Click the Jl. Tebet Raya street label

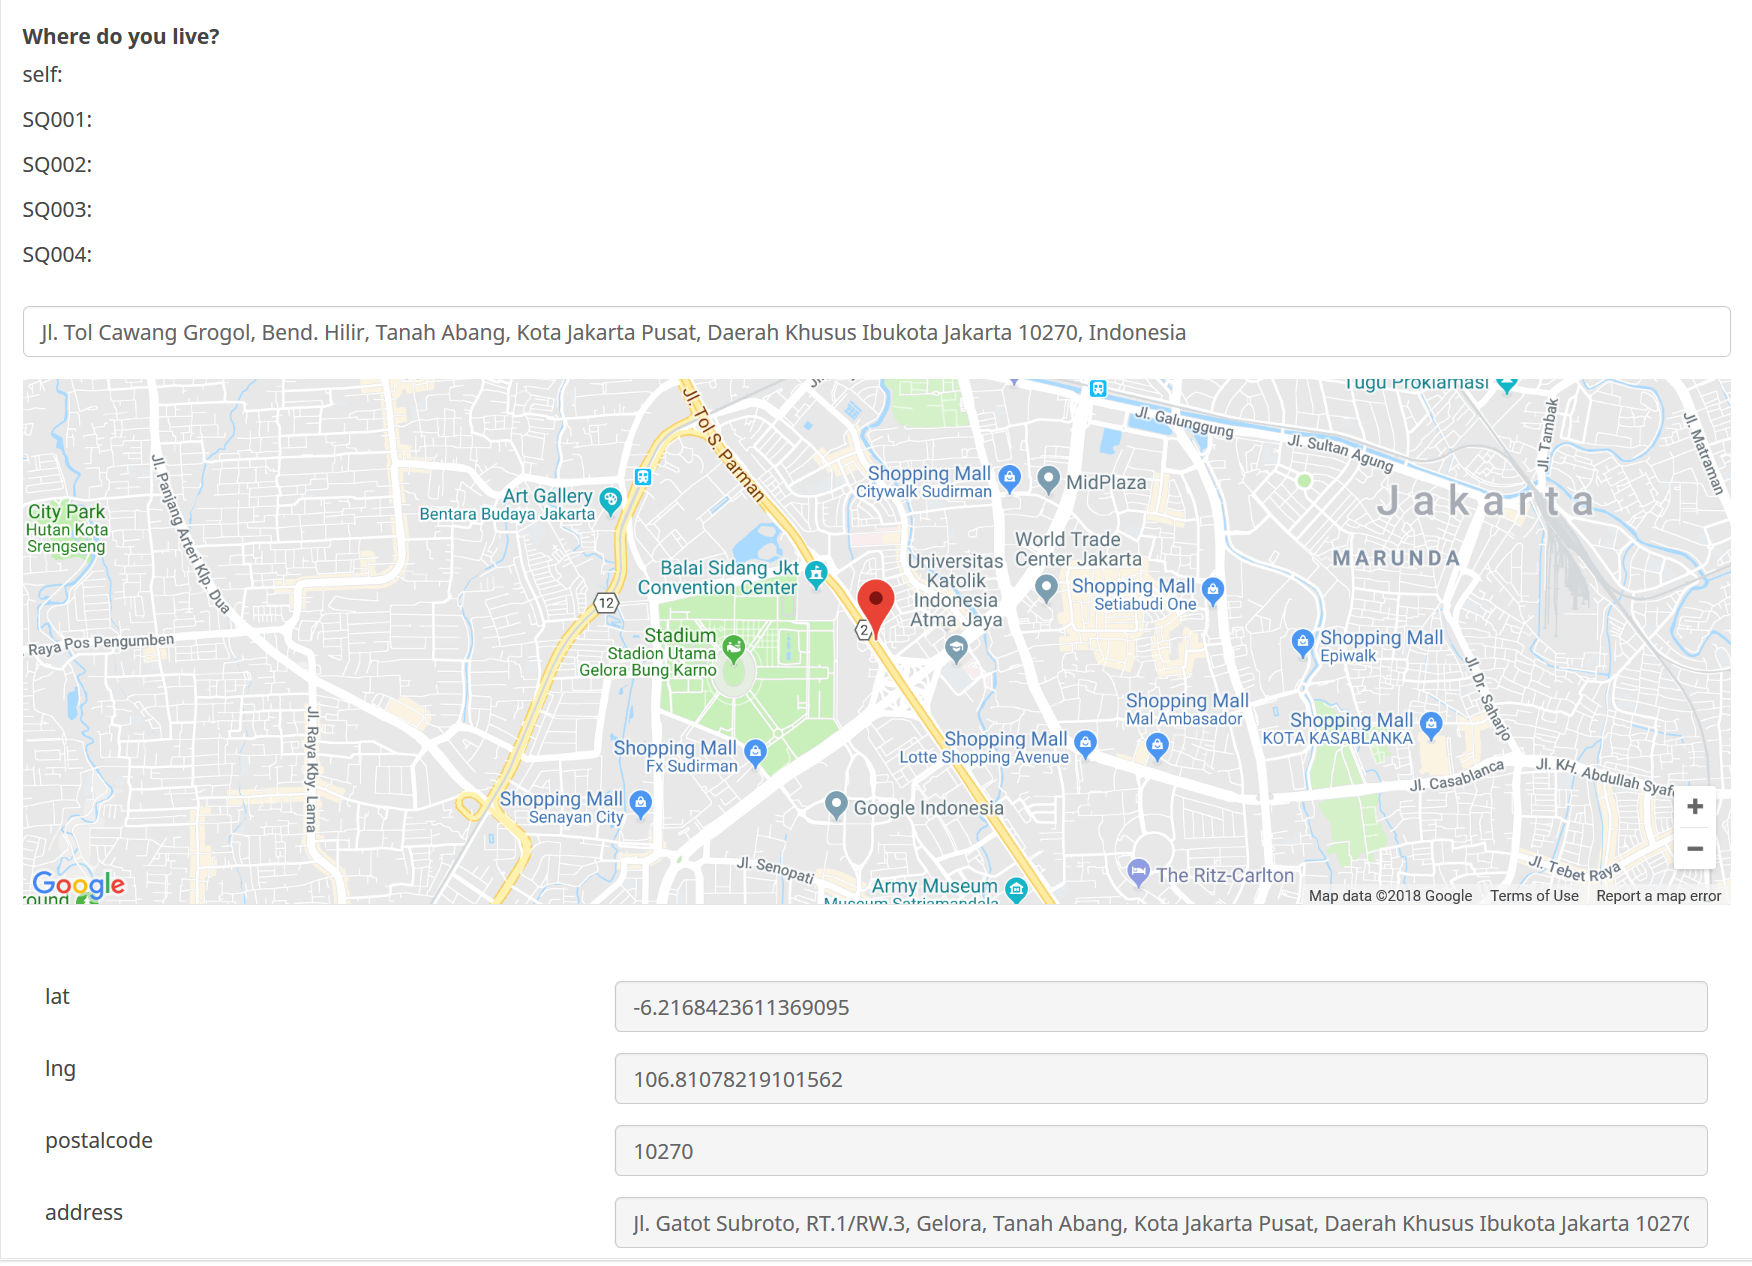coord(1574,868)
